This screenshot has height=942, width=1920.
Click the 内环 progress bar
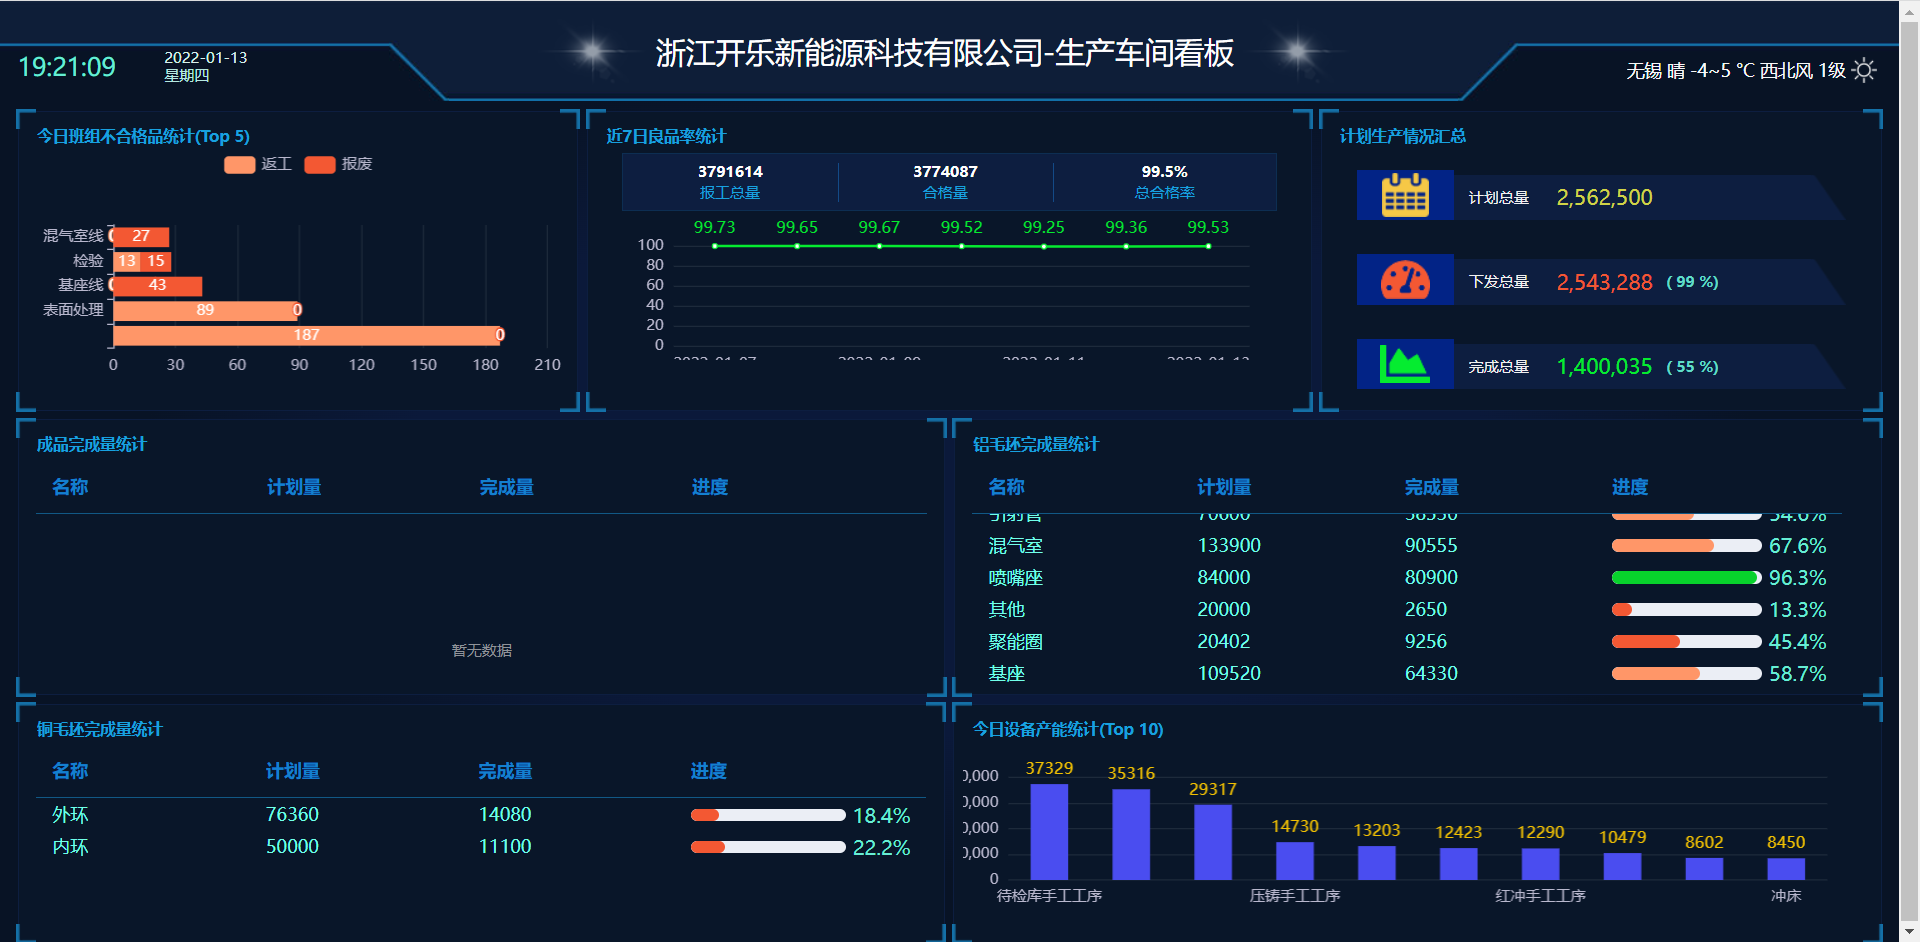pyautogui.click(x=768, y=847)
